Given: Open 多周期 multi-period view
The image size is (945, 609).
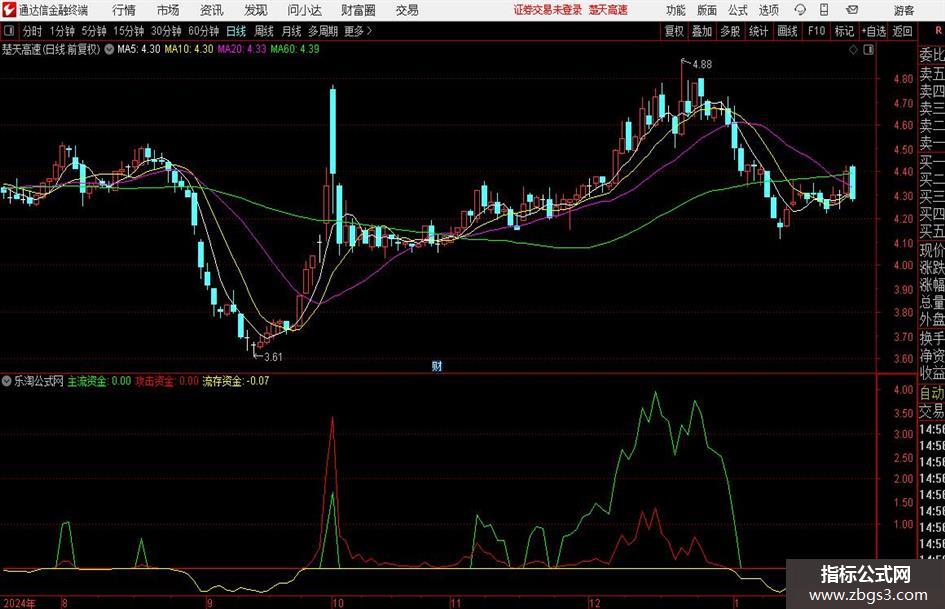Looking at the screenshot, I should 322,31.
